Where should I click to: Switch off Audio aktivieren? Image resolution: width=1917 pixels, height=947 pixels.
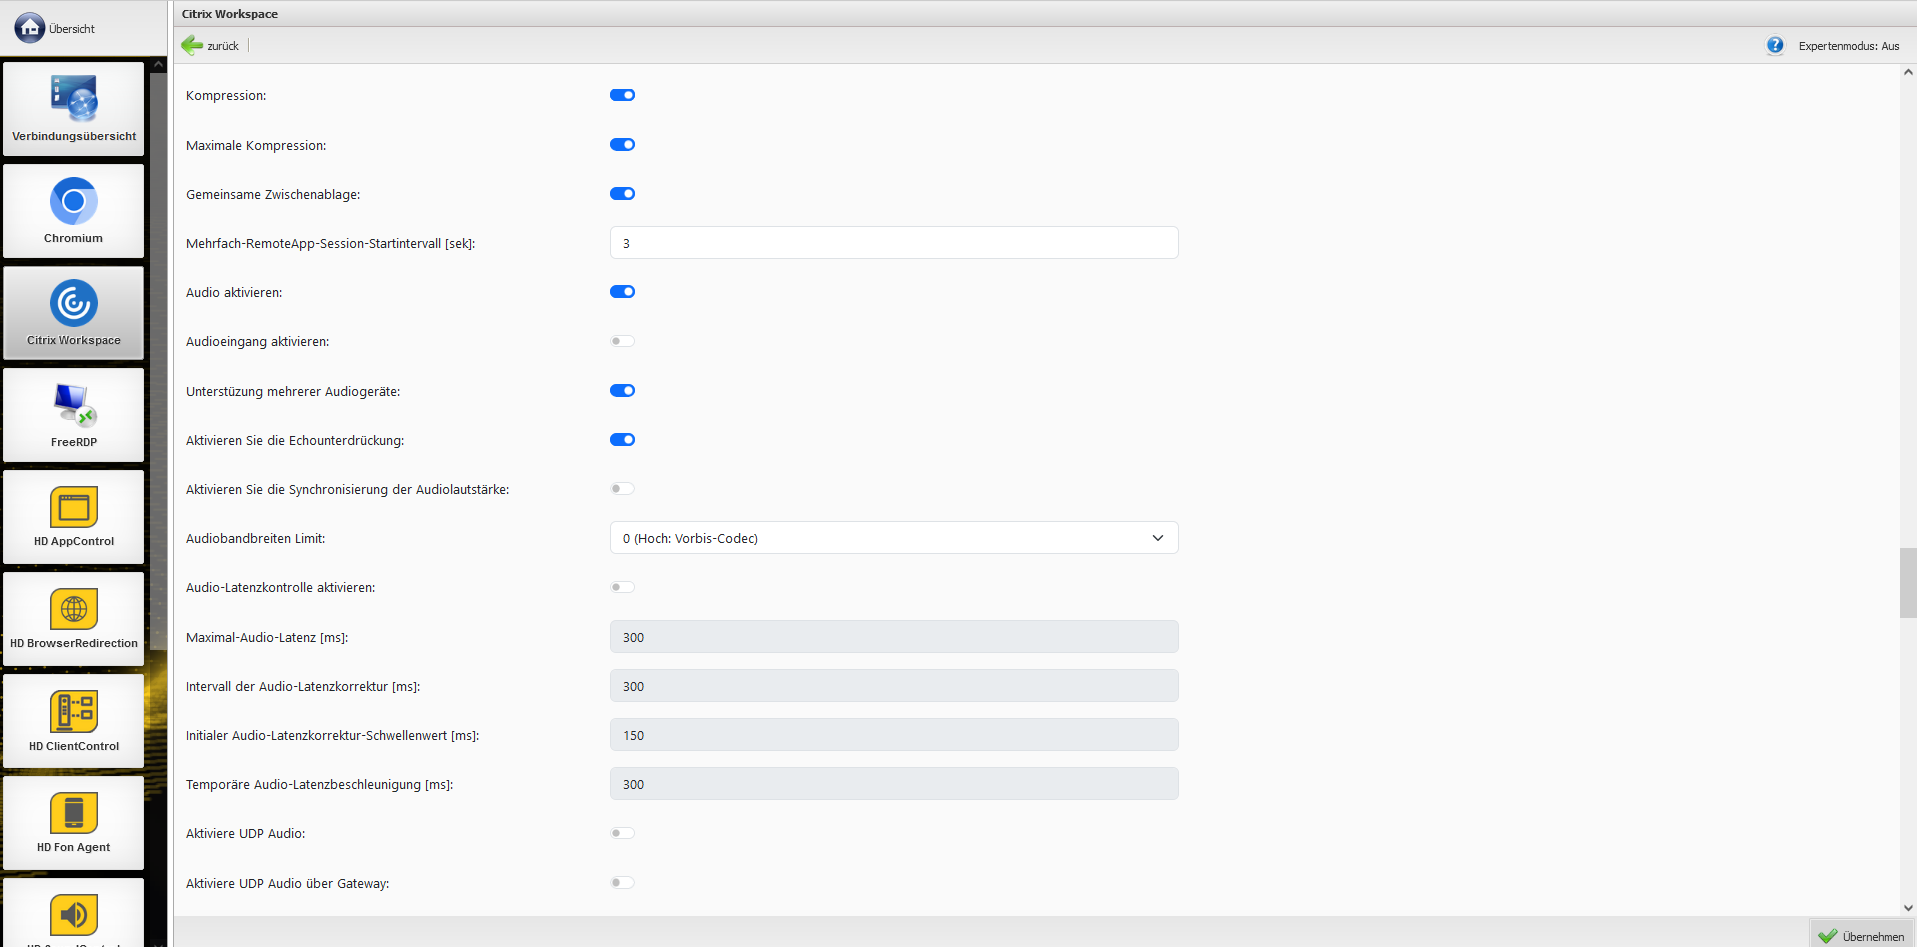pyautogui.click(x=622, y=292)
